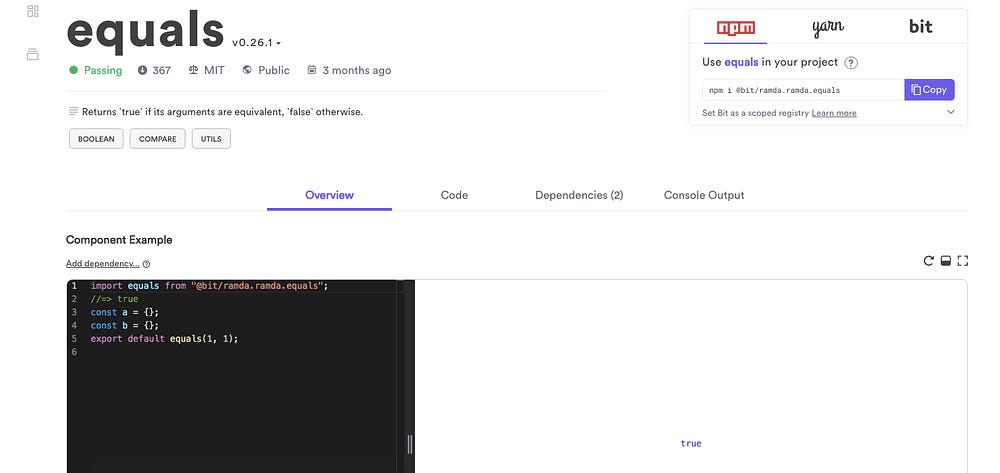Click the help icon beside Add dependency
This screenshot has height=473, width=1000.
[x=147, y=264]
